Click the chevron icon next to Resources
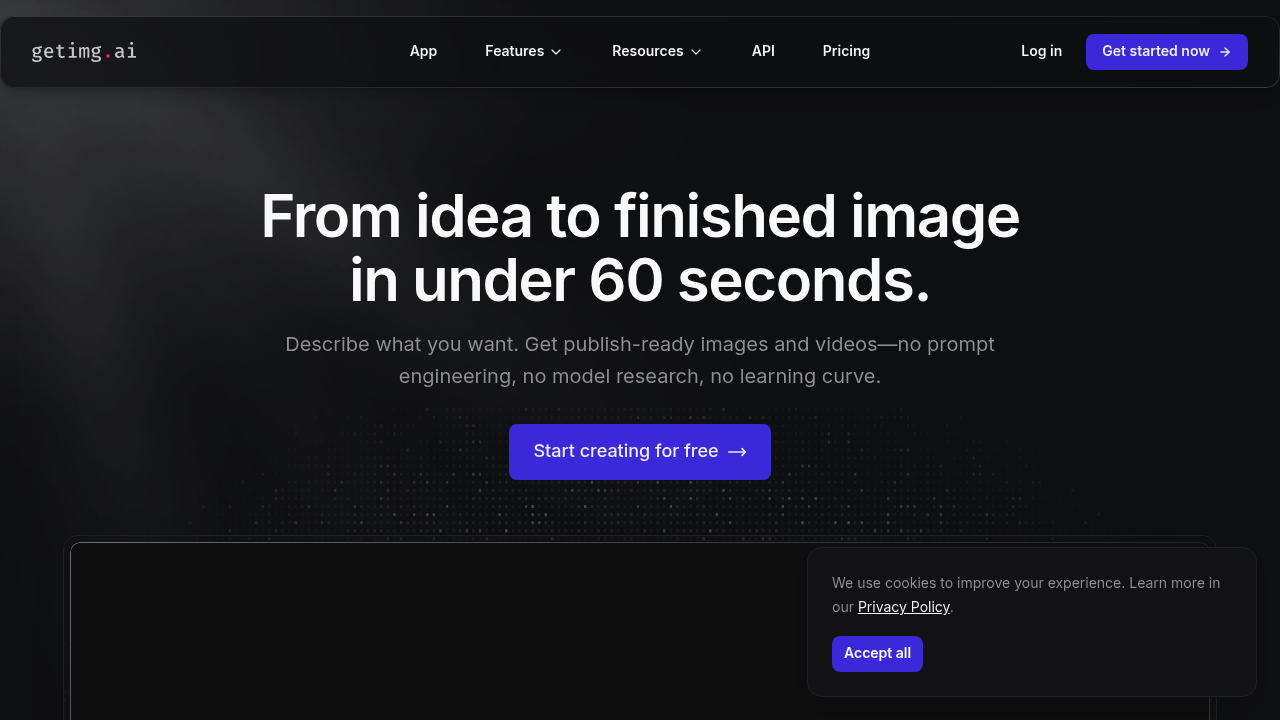1280x720 pixels. (x=696, y=52)
